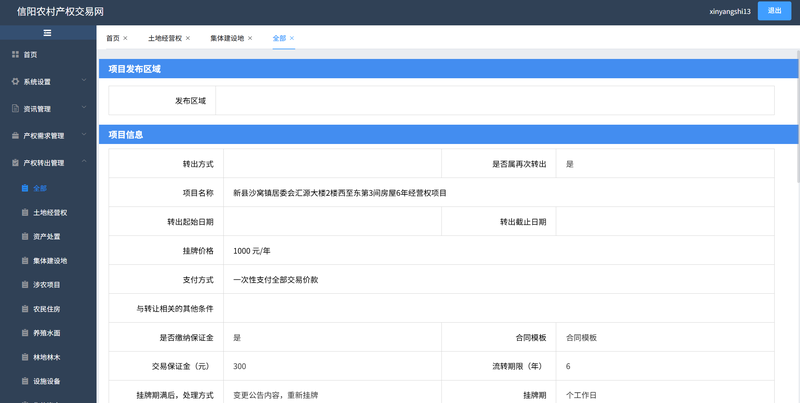This screenshot has height=403, width=800.
Task: Click the 资产处置 sidebar item icon
Action: coord(25,236)
